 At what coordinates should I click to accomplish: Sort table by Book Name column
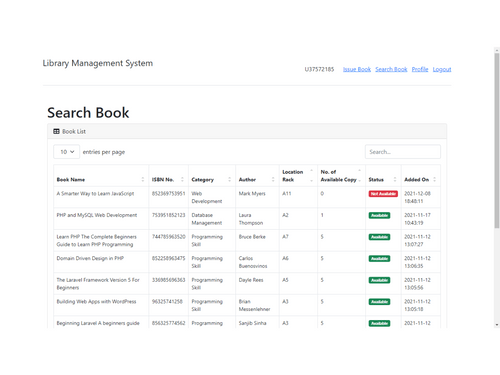point(101,176)
